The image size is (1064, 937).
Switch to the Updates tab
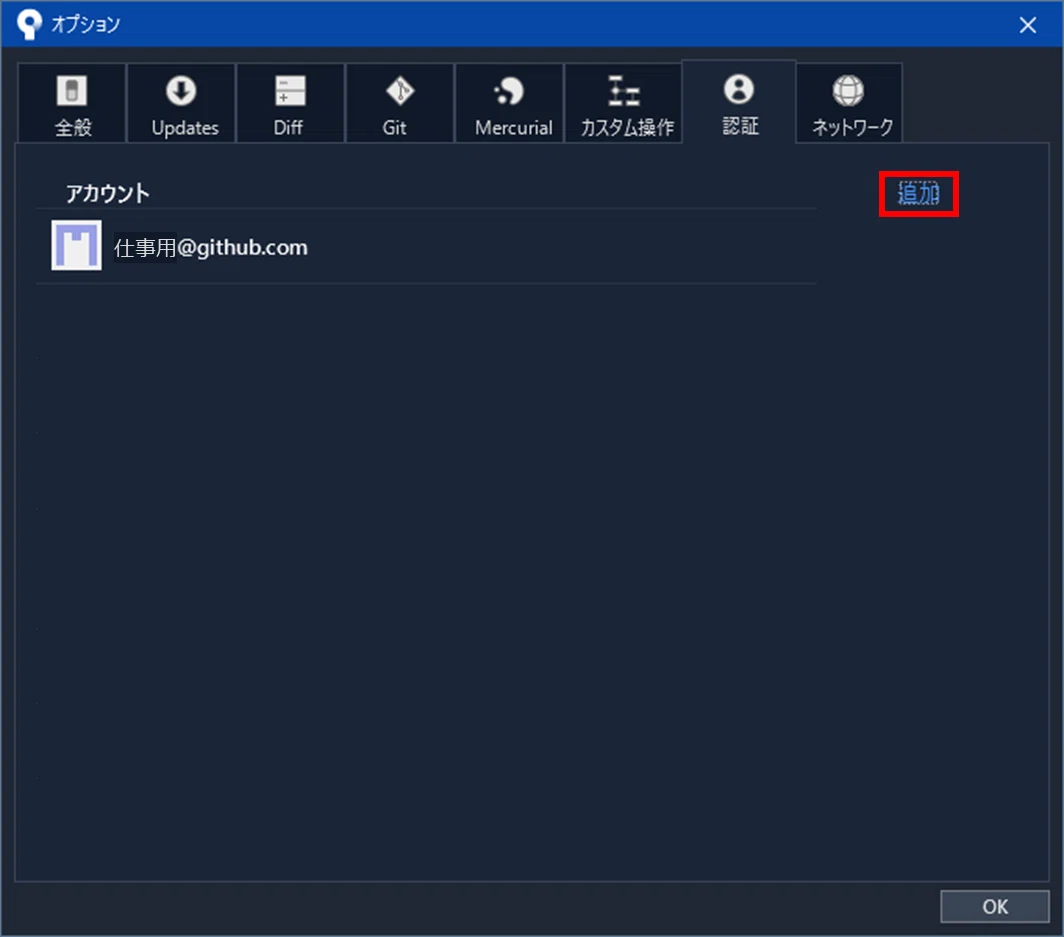click(182, 104)
